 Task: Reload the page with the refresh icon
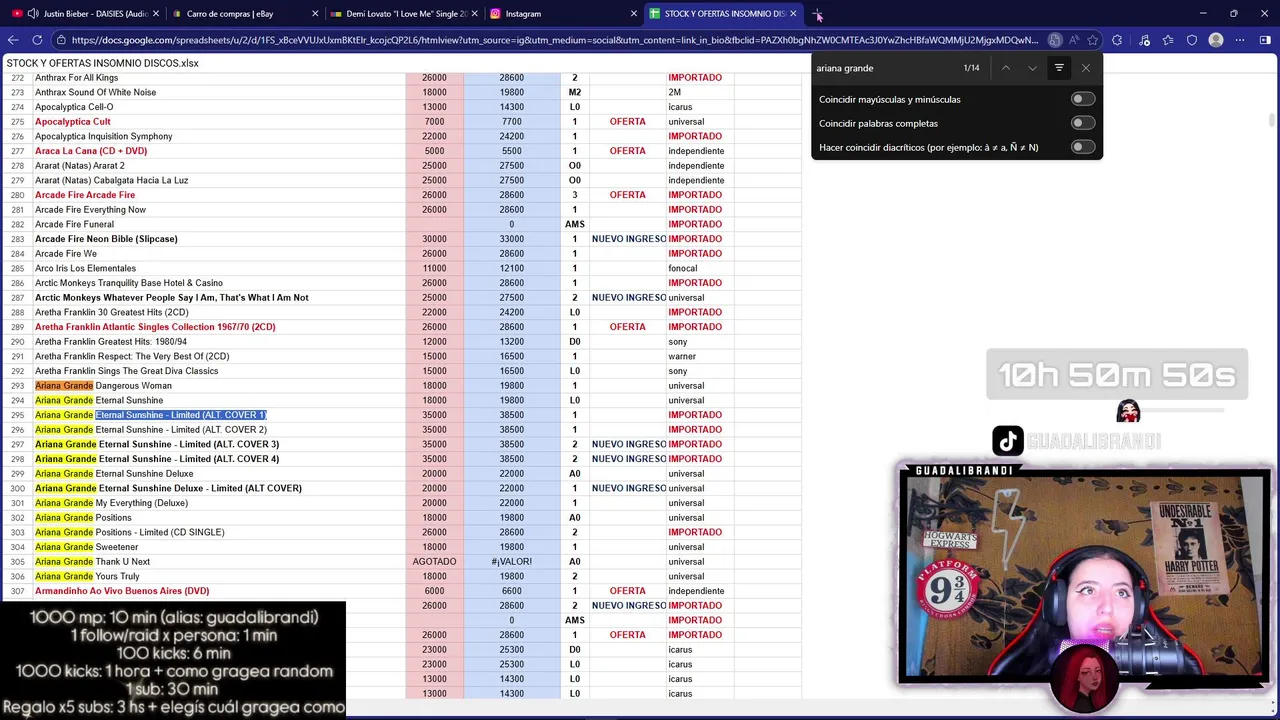pos(37,40)
